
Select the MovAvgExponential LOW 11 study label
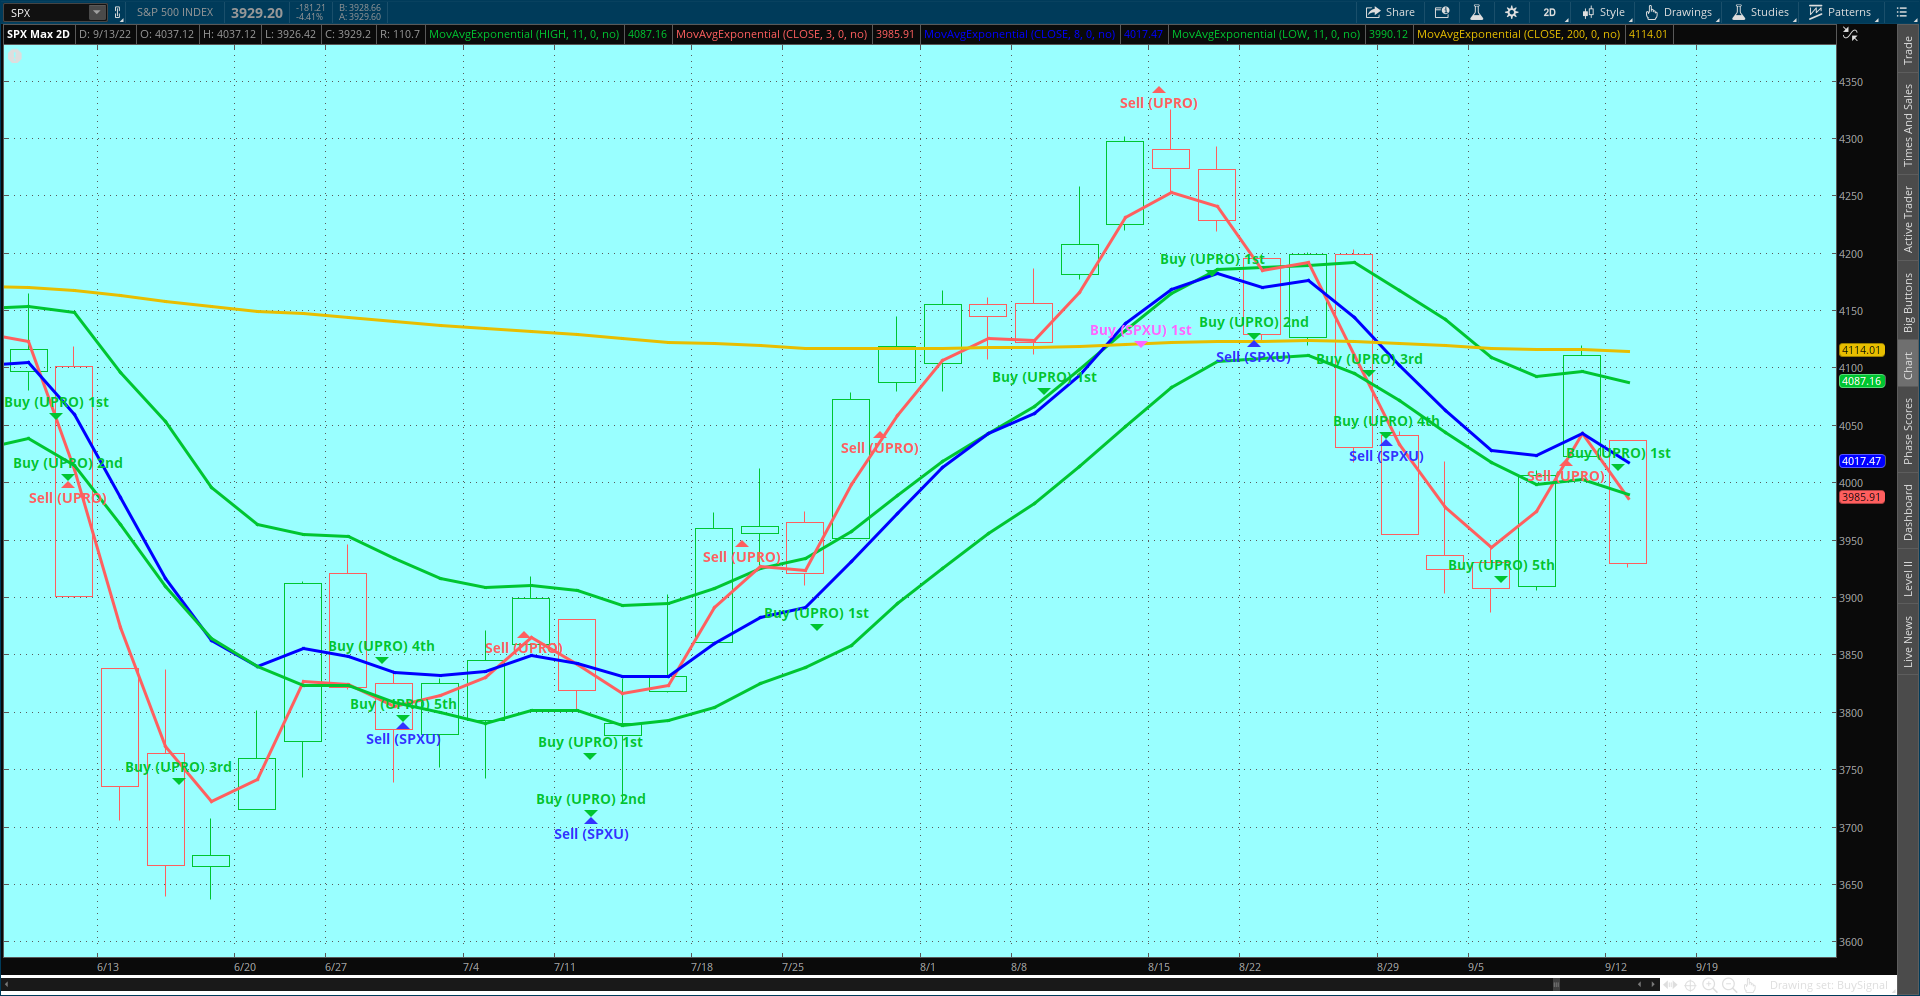1266,34
